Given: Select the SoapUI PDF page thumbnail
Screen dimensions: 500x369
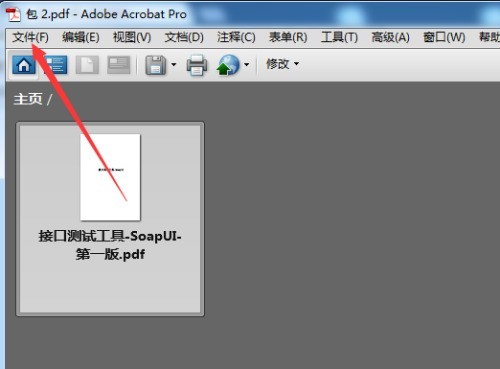Looking at the screenshot, I should (x=110, y=177).
